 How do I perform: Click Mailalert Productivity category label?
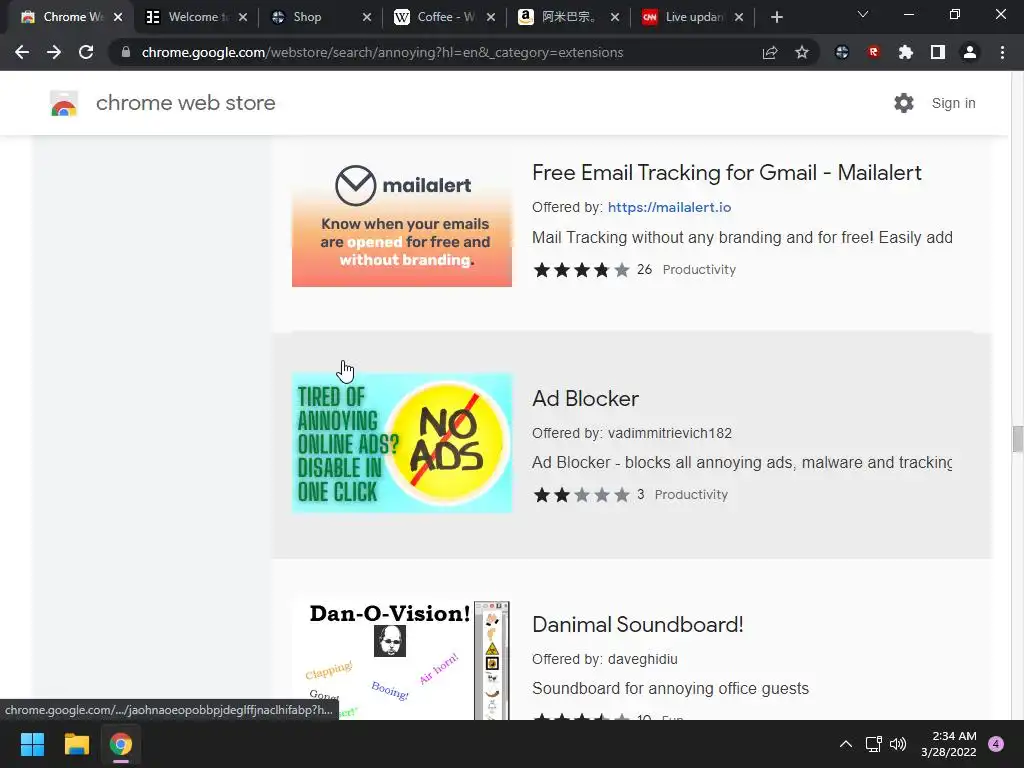699,270
